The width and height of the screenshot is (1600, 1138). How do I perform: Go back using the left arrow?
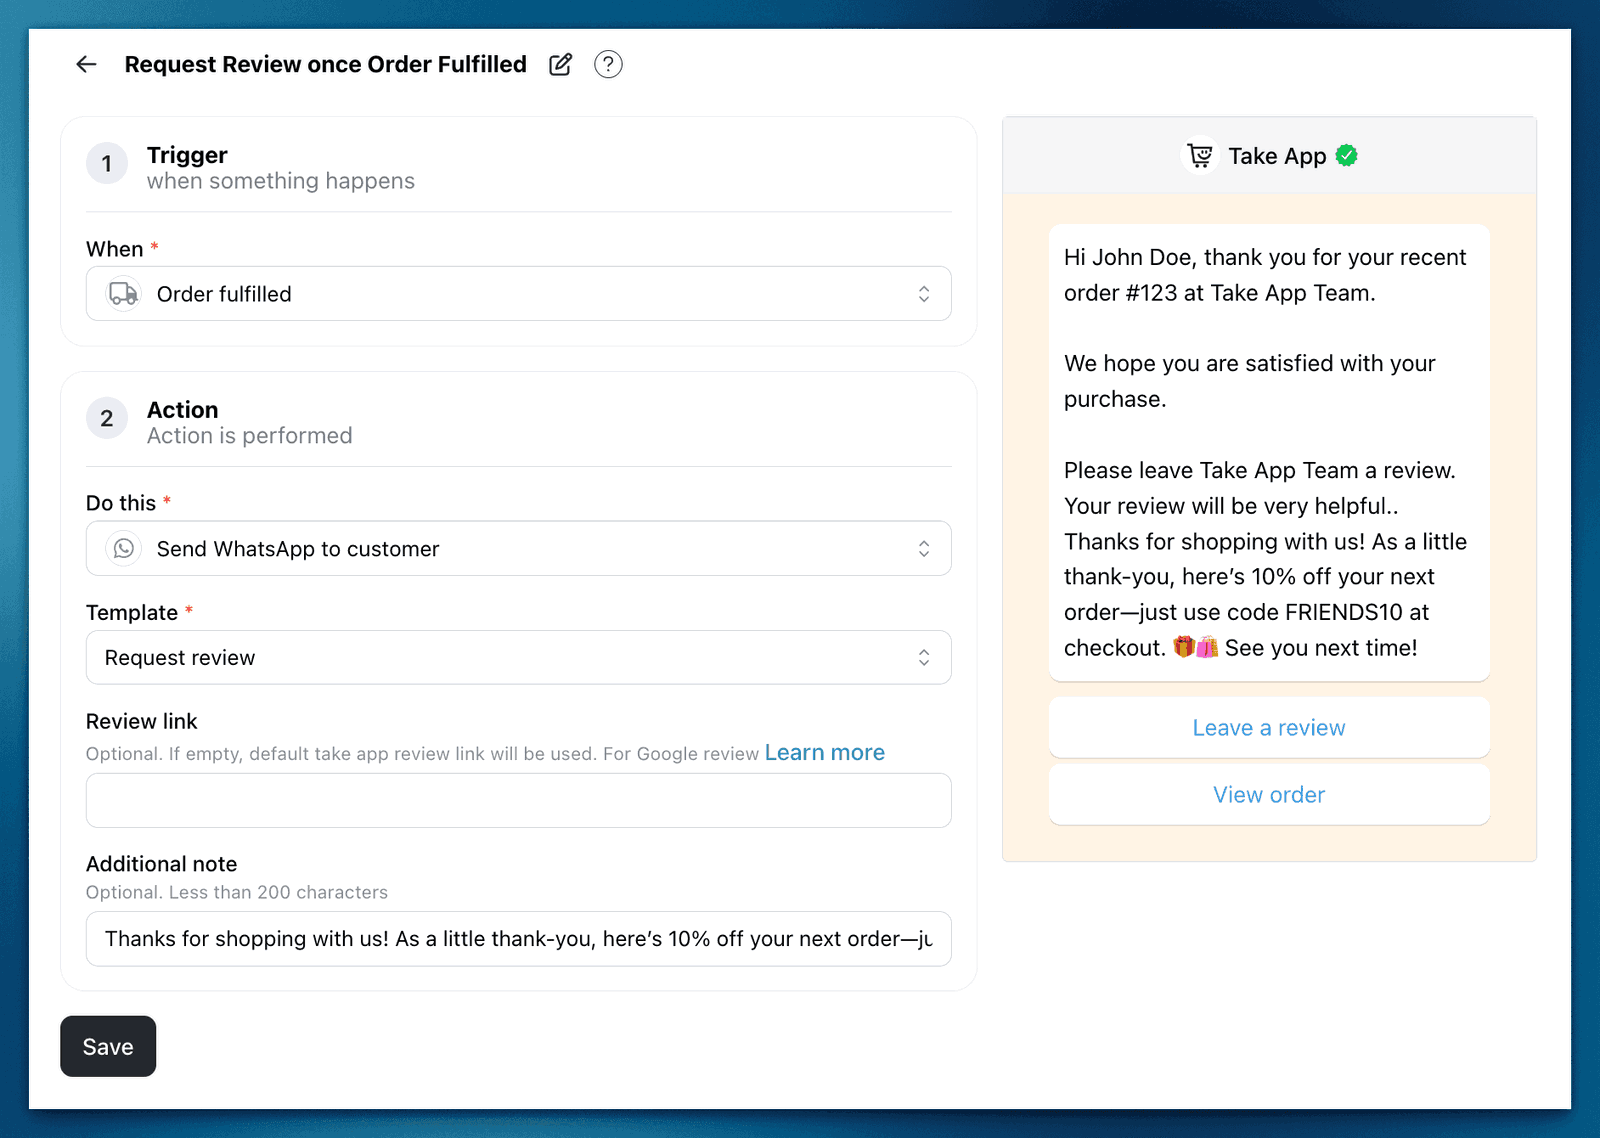tap(87, 64)
